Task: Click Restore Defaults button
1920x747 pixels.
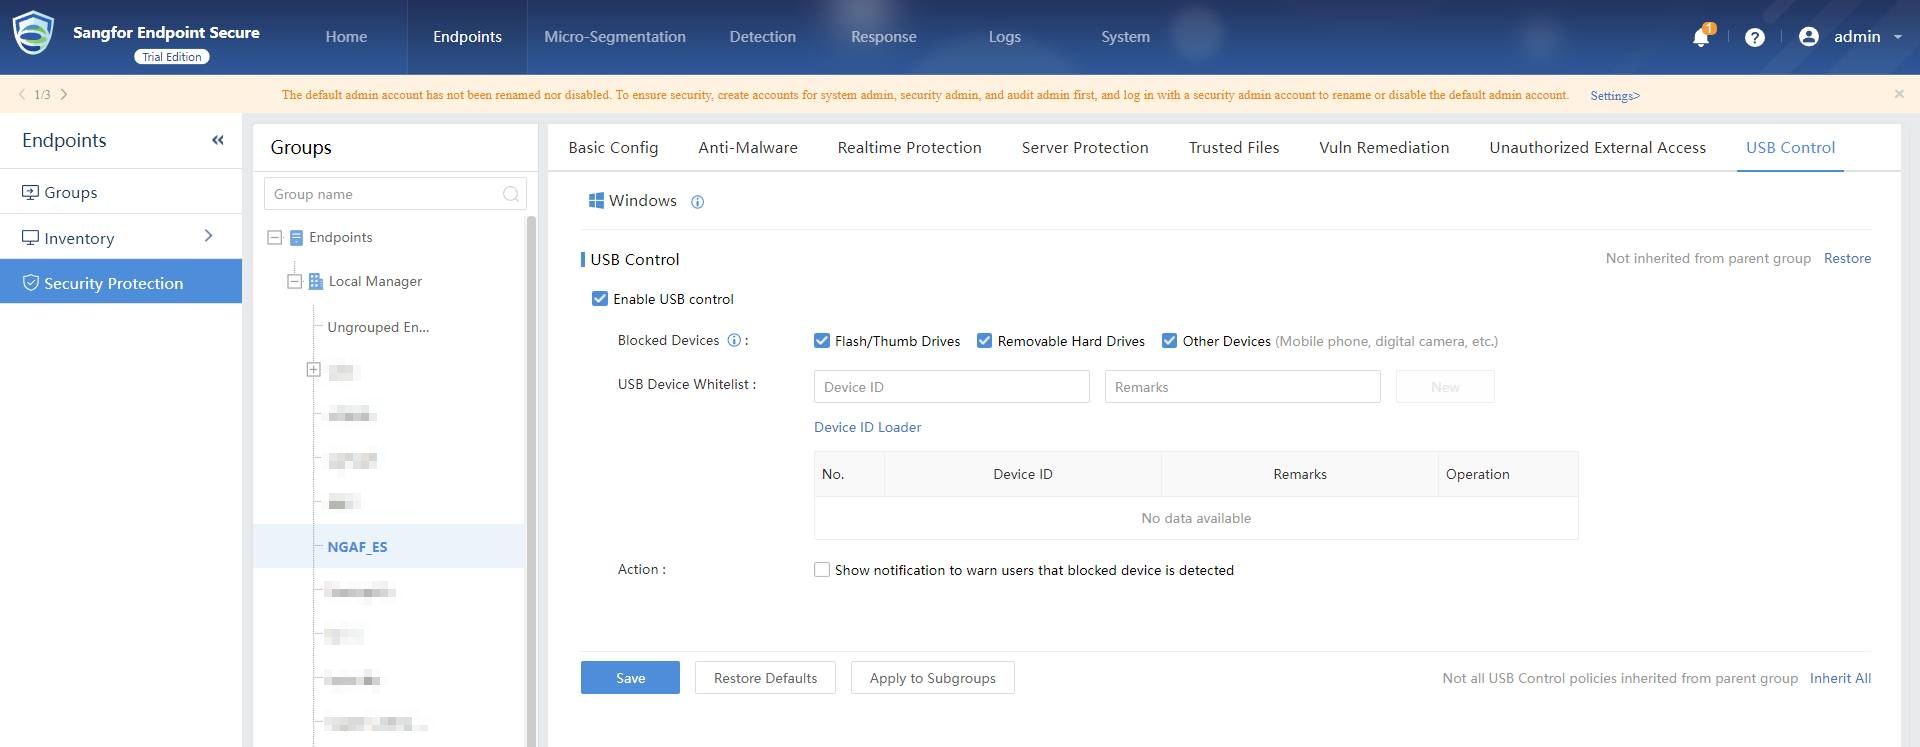Action: (765, 678)
